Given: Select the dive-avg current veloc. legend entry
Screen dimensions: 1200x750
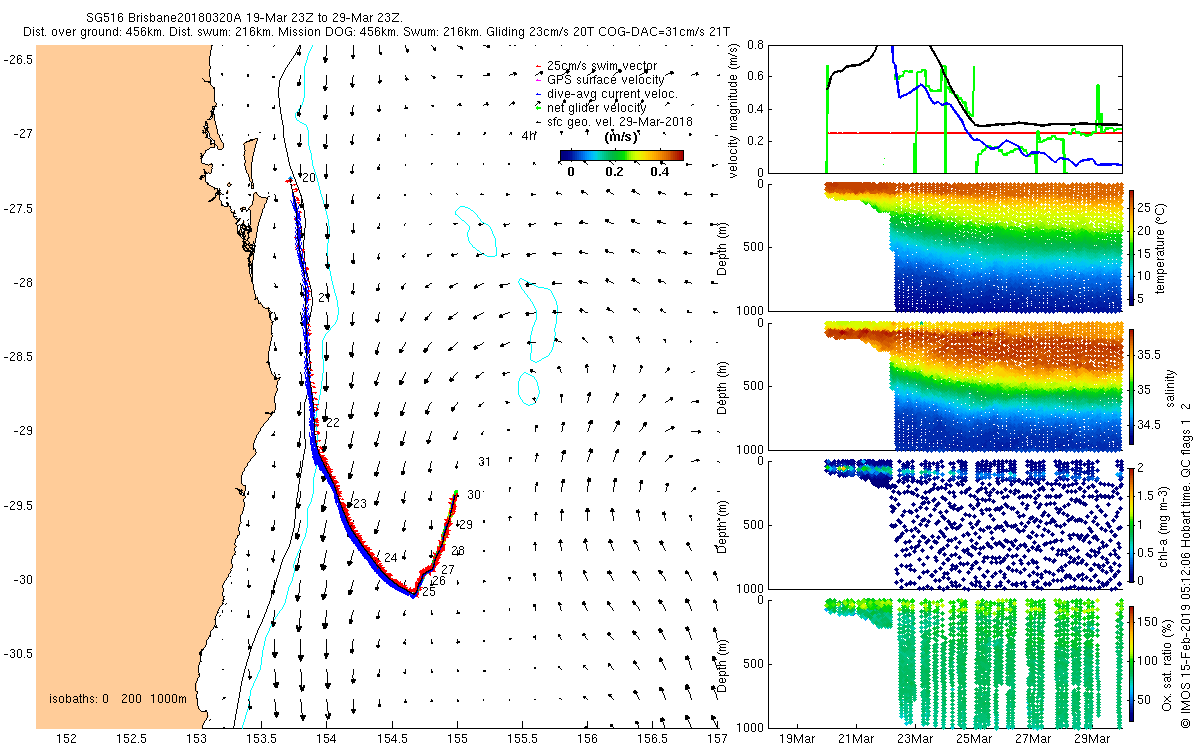Looking at the screenshot, I should pos(612,93).
